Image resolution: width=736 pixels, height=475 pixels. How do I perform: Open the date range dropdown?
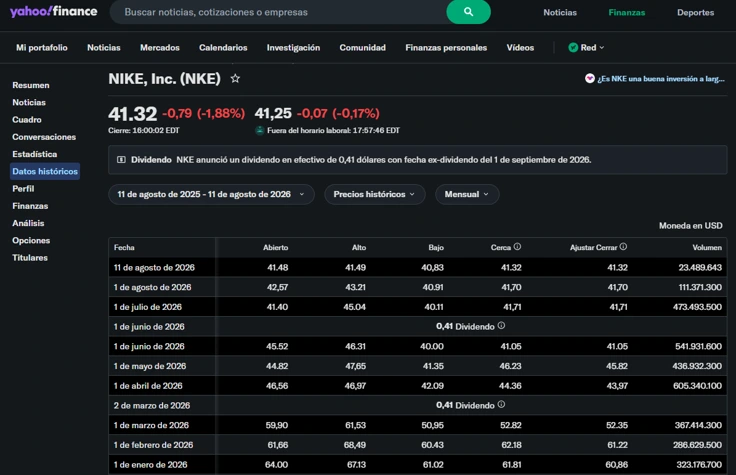pyautogui.click(x=211, y=194)
